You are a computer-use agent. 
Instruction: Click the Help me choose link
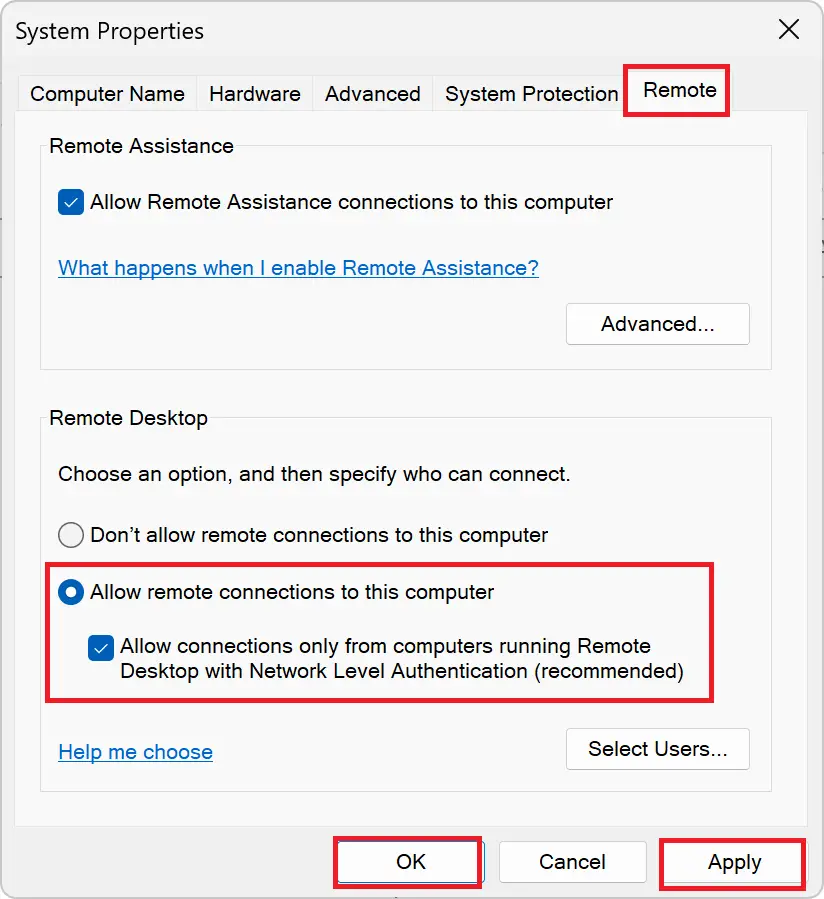(x=135, y=751)
